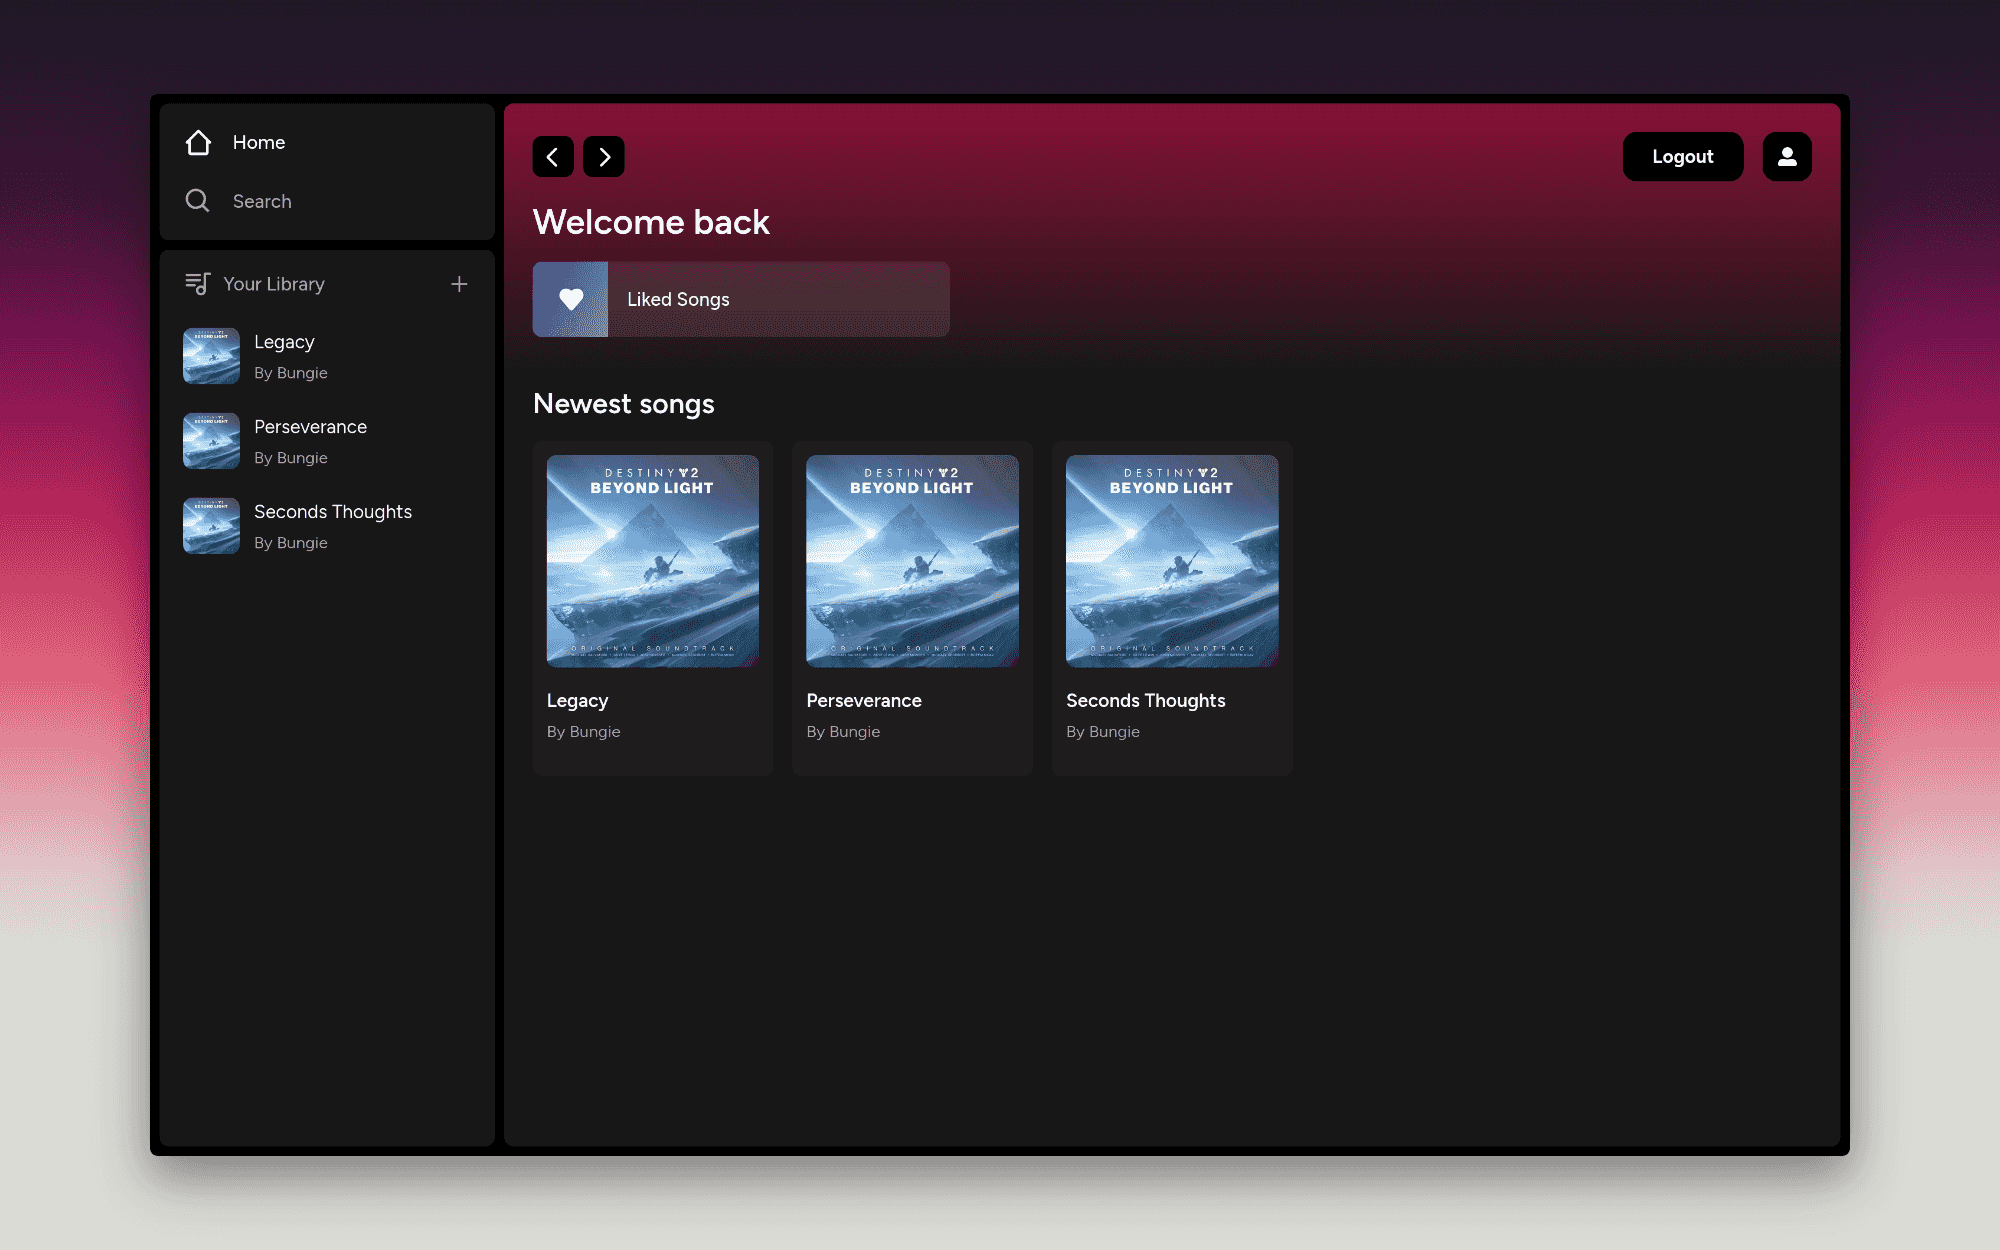Go back with left chevron button
The image size is (2000, 1250).
[x=553, y=157]
